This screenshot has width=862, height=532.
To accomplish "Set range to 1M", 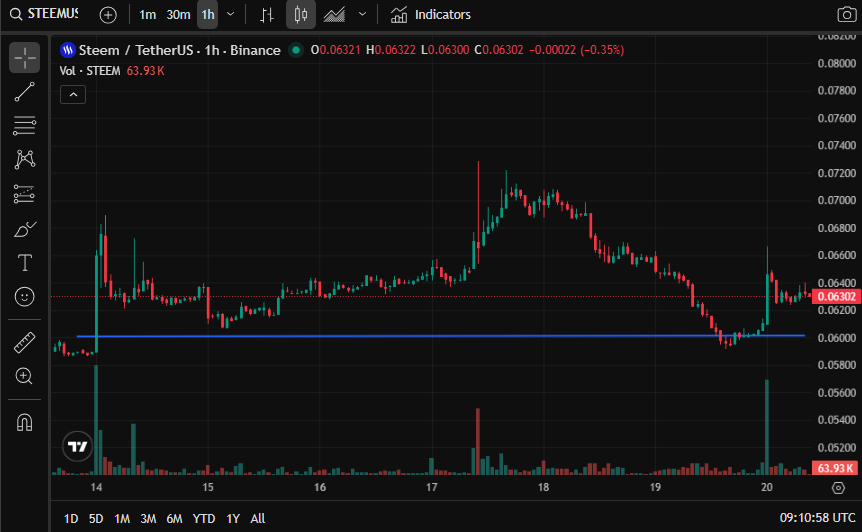I will tap(122, 519).
